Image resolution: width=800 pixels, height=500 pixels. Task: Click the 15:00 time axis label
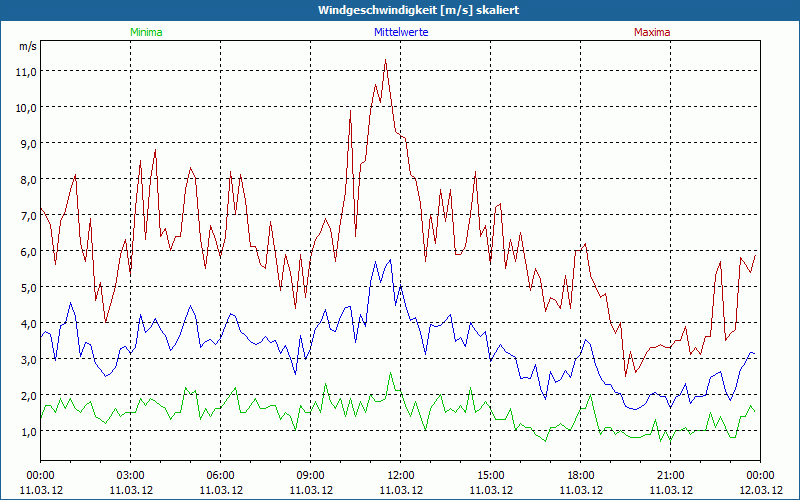[x=491, y=476]
